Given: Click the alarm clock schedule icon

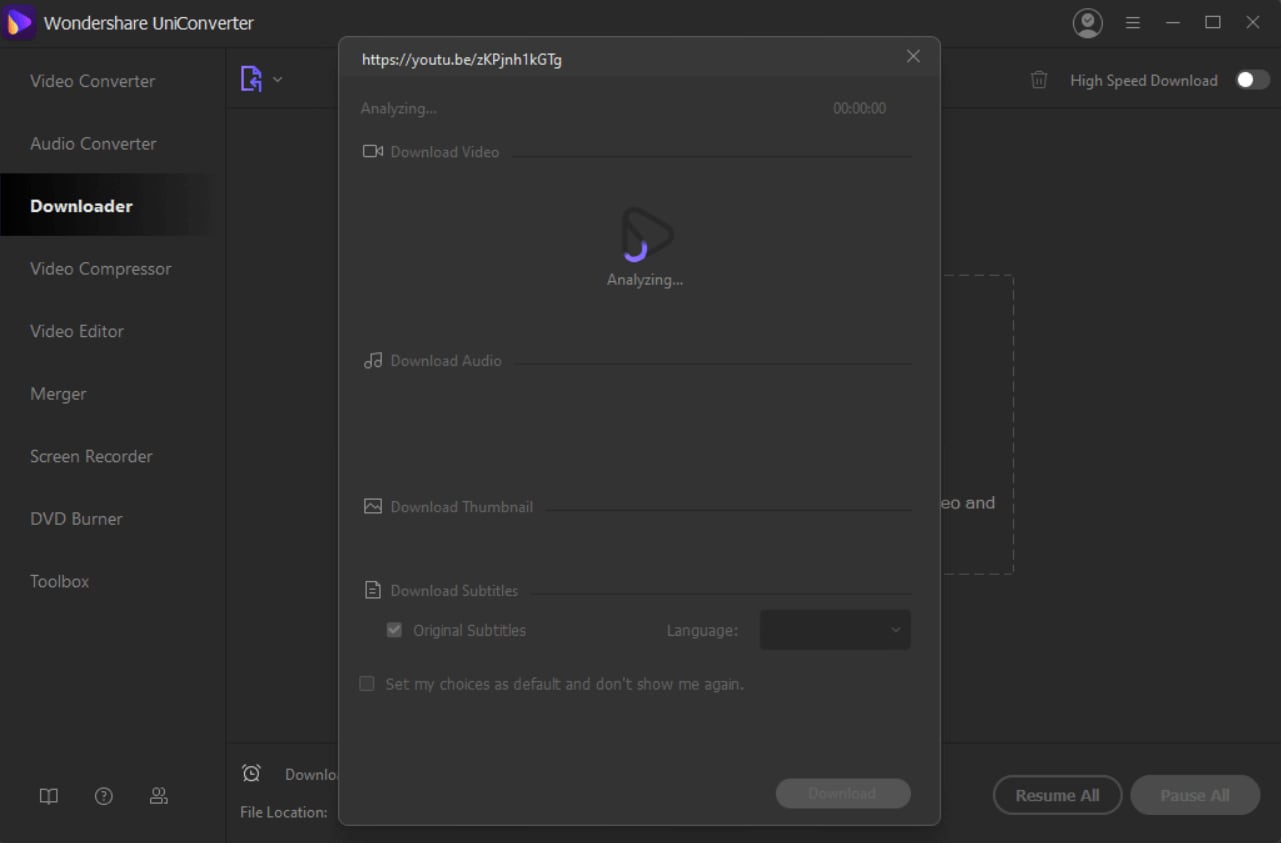Looking at the screenshot, I should pos(251,773).
